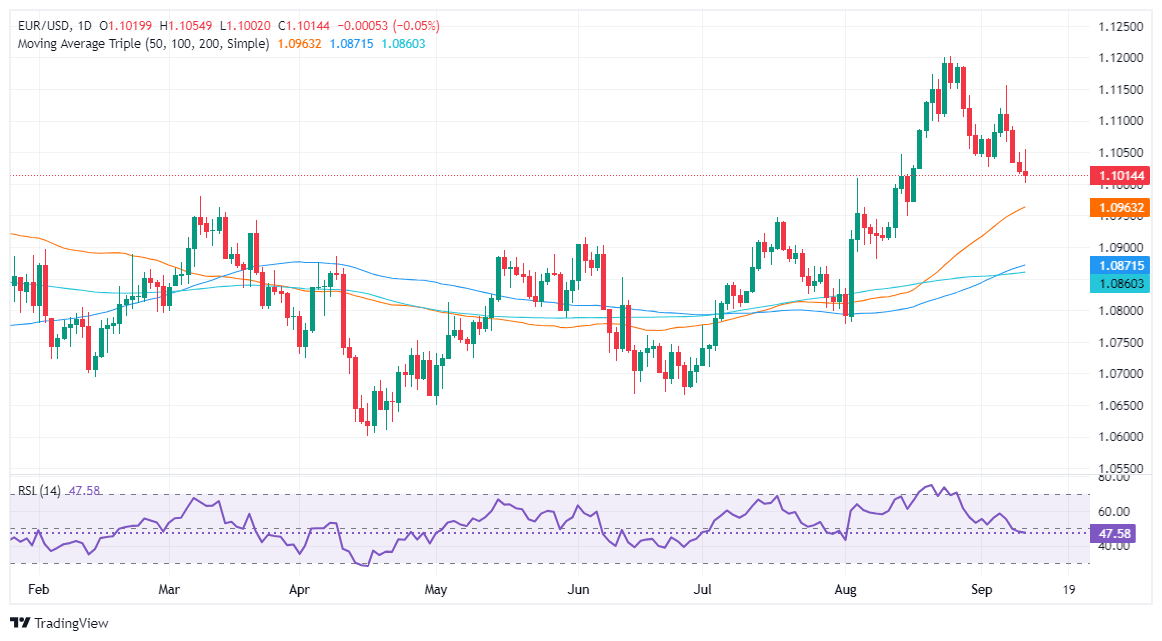Click the 1.06000 price scale label
The width and height of the screenshot is (1162, 641).
point(1120,436)
